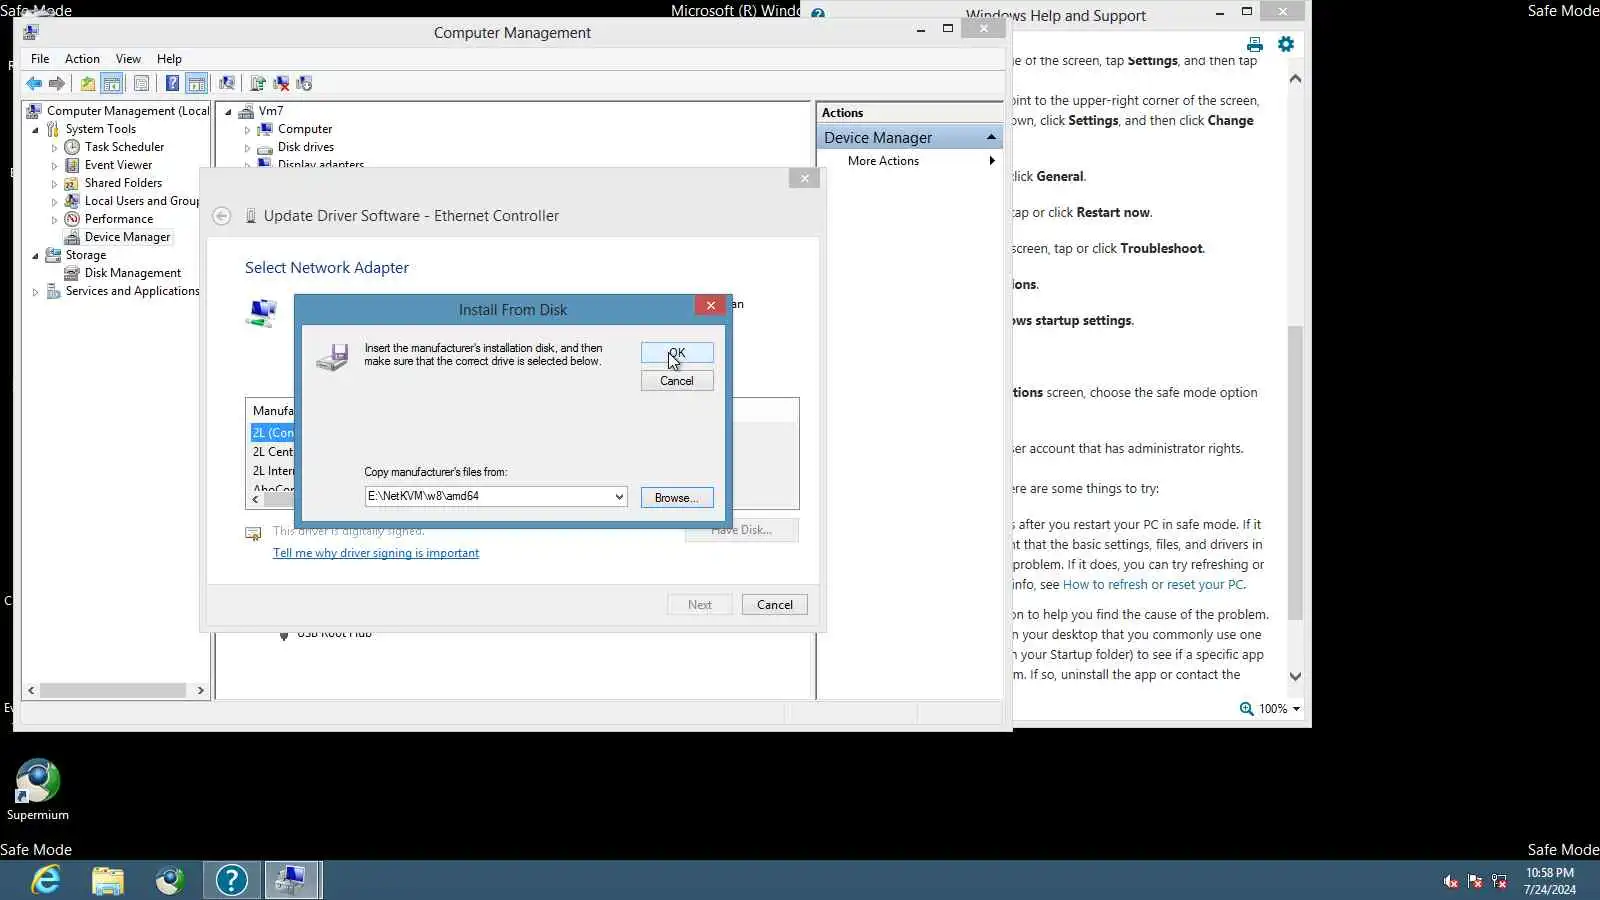Viewport: 1600px width, 900px height.
Task: Click the Help window vertical scrollbar thumb
Action: [1295, 472]
